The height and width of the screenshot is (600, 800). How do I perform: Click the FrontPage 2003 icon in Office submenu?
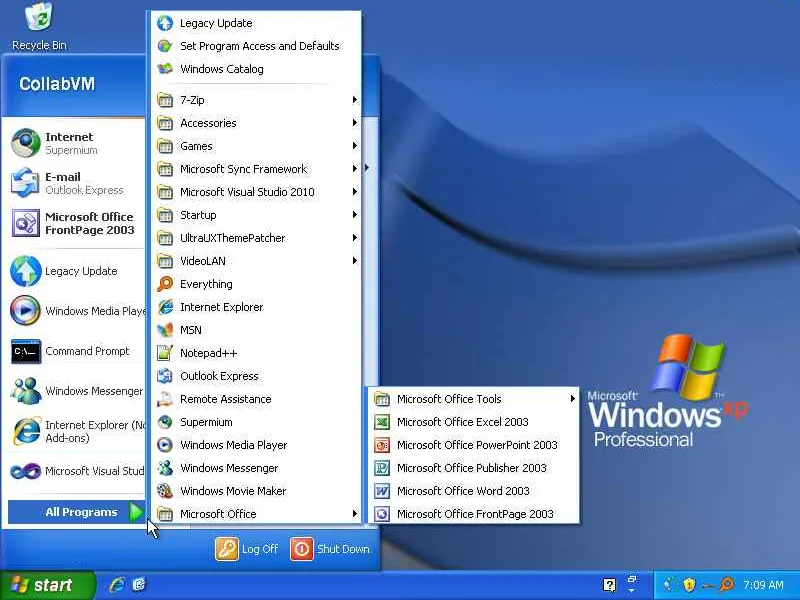click(x=382, y=514)
